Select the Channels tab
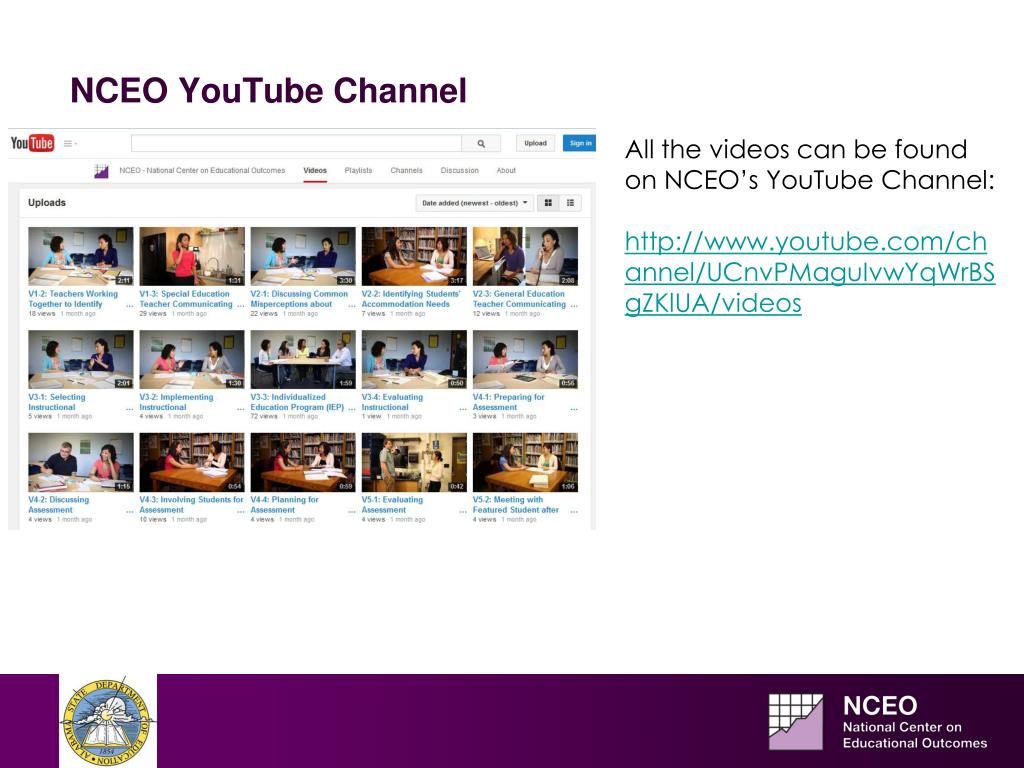 (406, 170)
